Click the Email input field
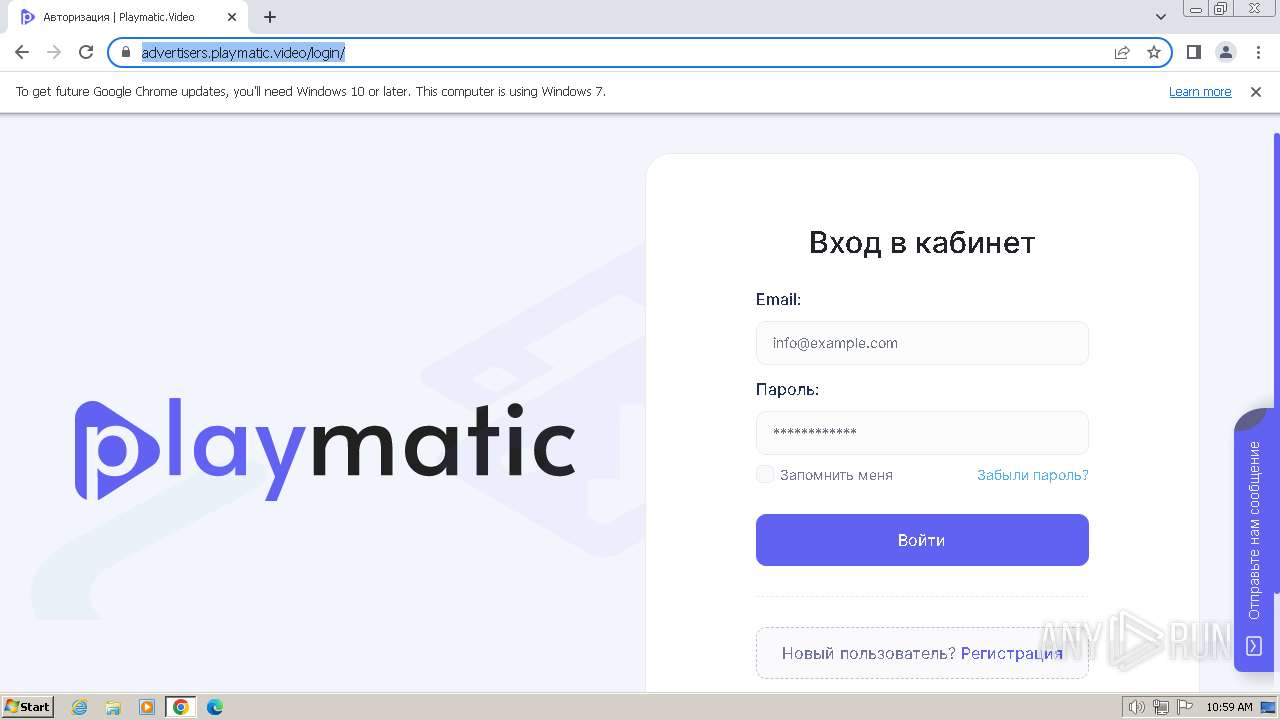This screenshot has height=720, width=1280. [x=922, y=343]
